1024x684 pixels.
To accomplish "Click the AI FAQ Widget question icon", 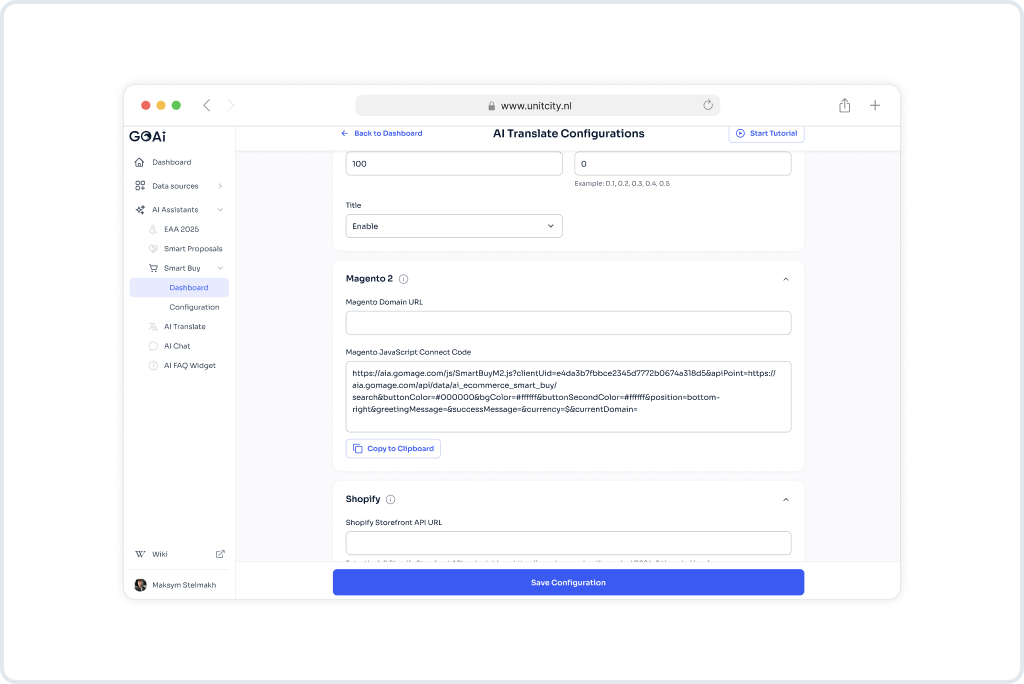I will point(153,366).
